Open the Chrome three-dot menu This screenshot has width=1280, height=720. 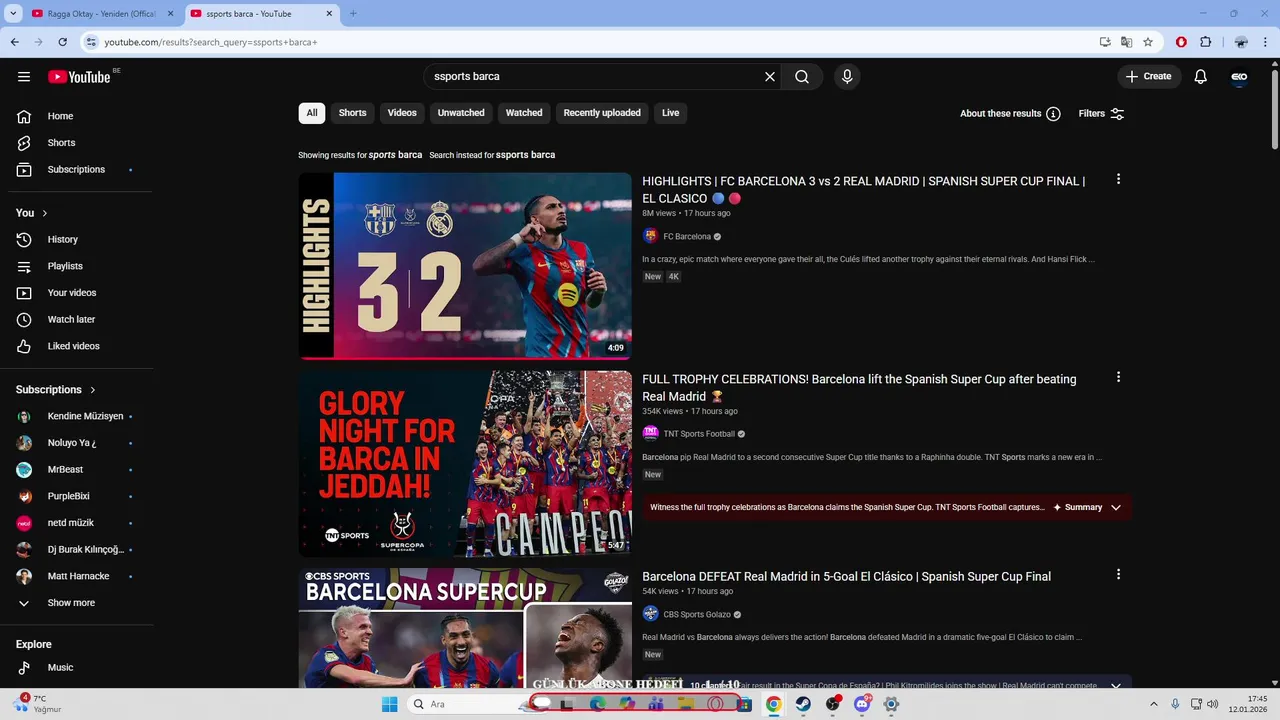1267,42
